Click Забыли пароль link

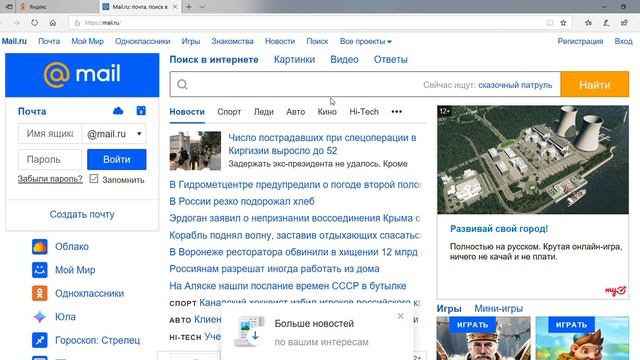[x=50, y=179]
